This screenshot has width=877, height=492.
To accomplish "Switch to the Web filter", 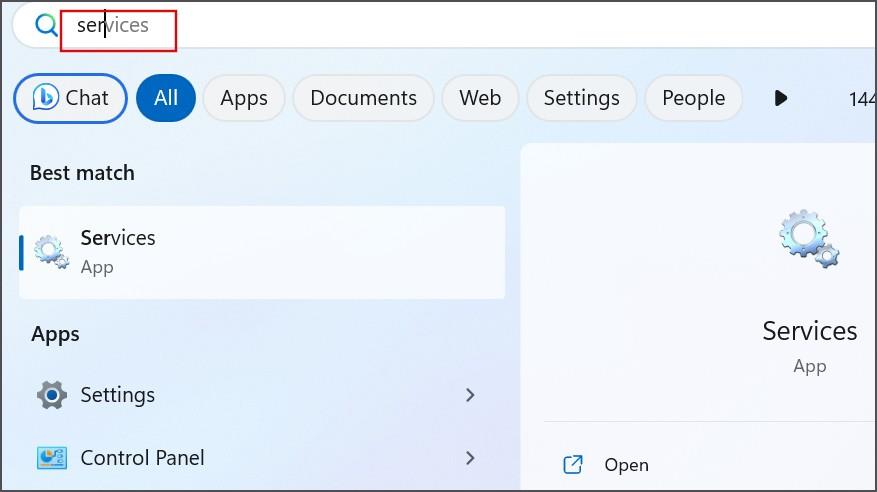I will pyautogui.click(x=480, y=98).
